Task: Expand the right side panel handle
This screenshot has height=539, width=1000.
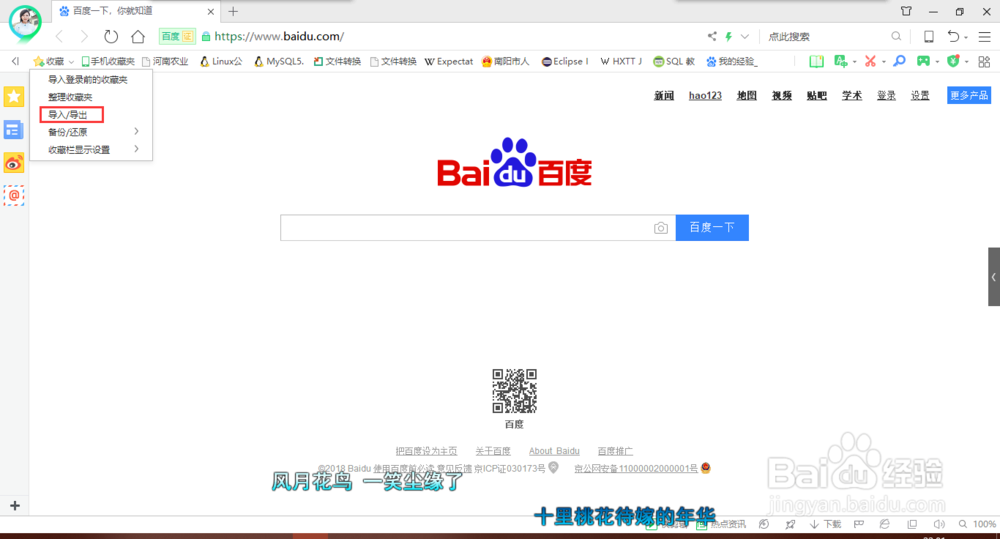Action: tap(994, 277)
